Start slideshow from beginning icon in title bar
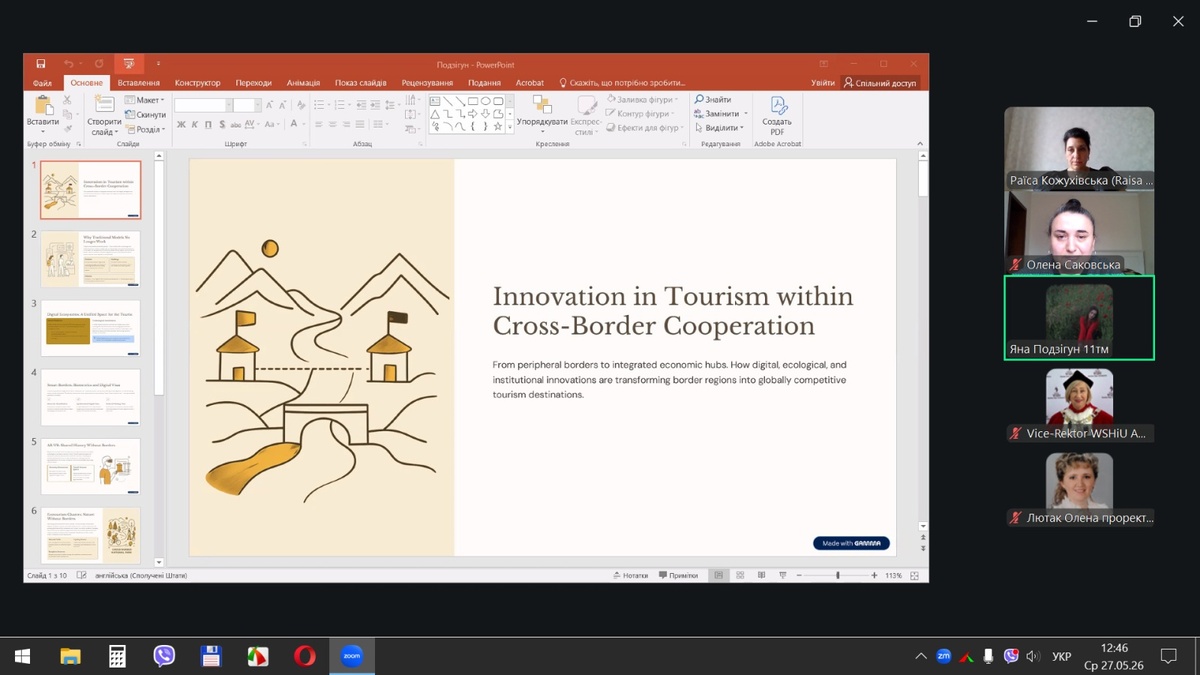This screenshot has width=1200, height=675. 129,63
